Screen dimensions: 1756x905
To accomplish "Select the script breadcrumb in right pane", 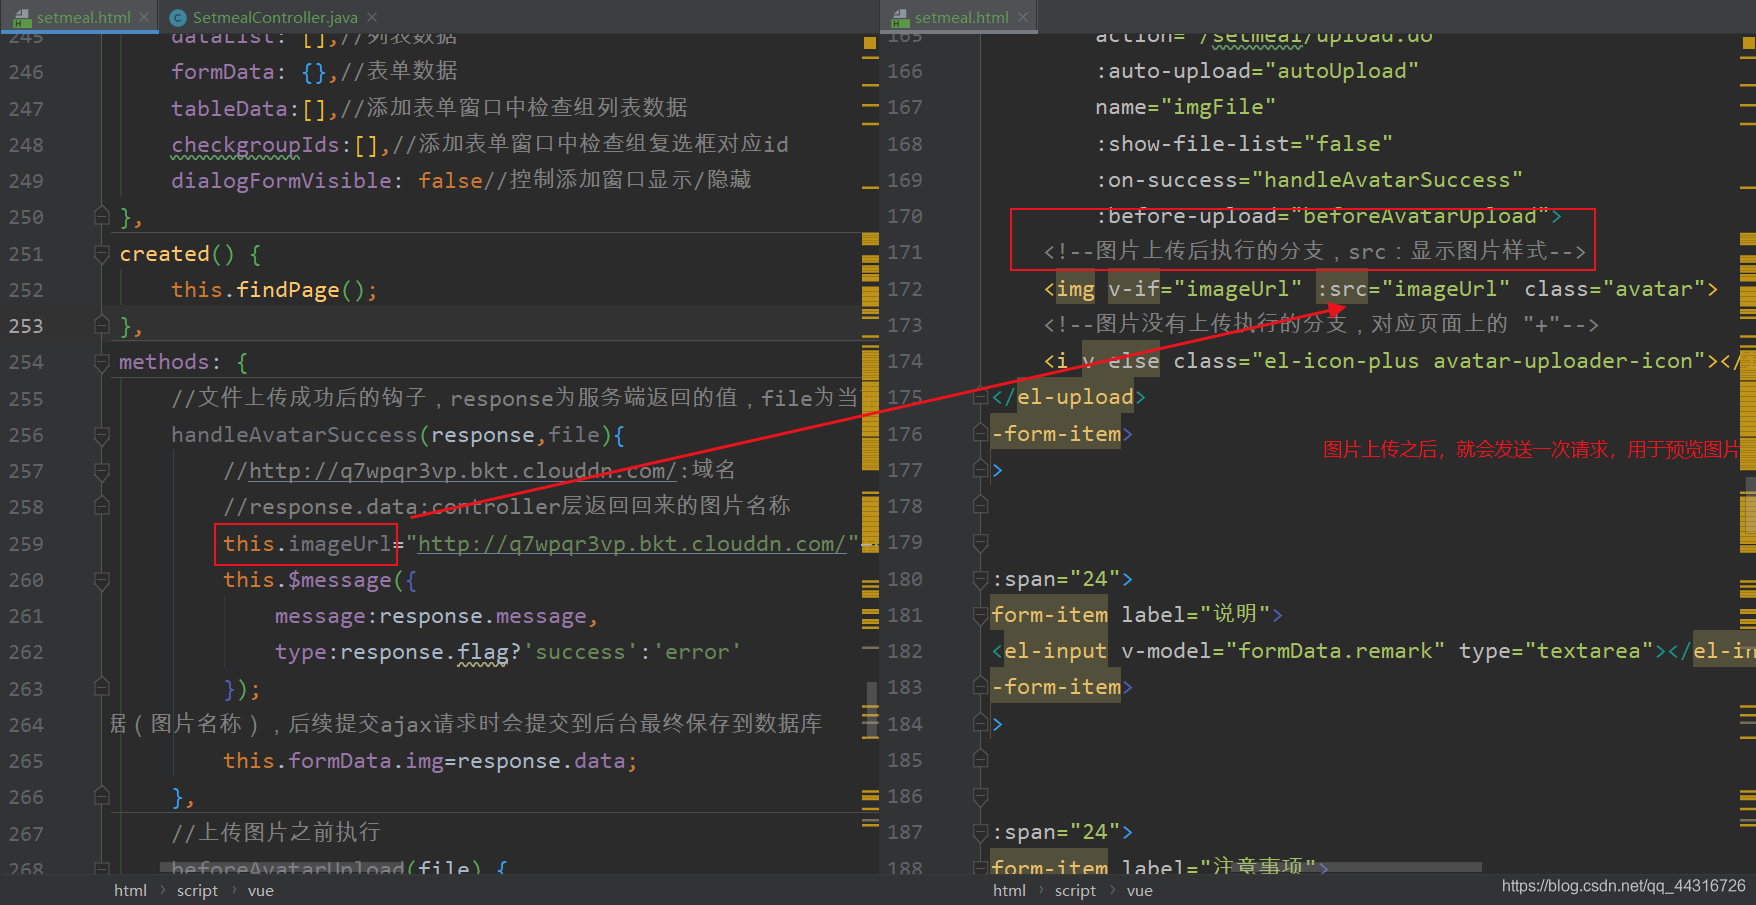I will [1075, 890].
